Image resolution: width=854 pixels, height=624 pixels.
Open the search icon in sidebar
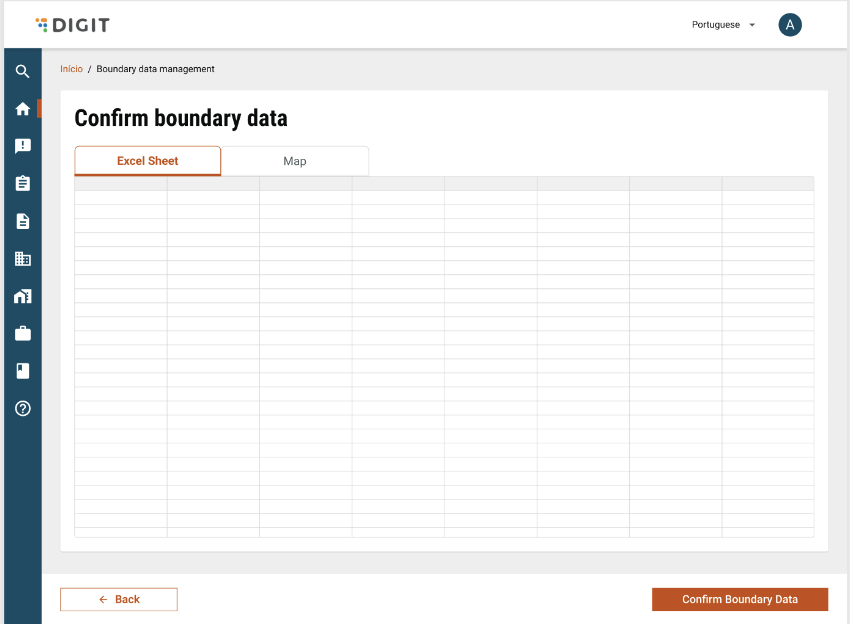[22, 71]
